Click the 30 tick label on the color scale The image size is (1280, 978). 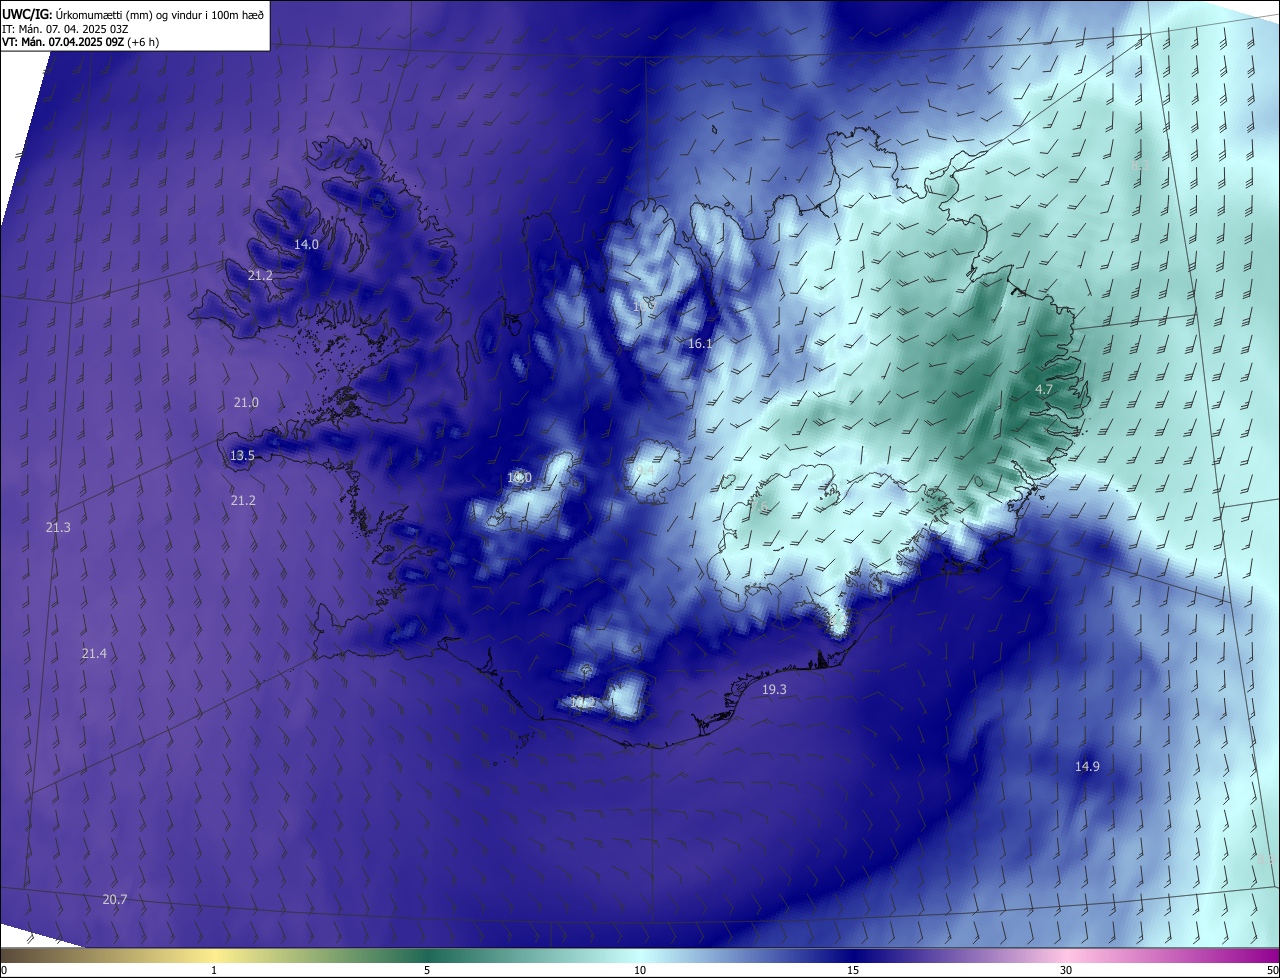coord(1066,970)
